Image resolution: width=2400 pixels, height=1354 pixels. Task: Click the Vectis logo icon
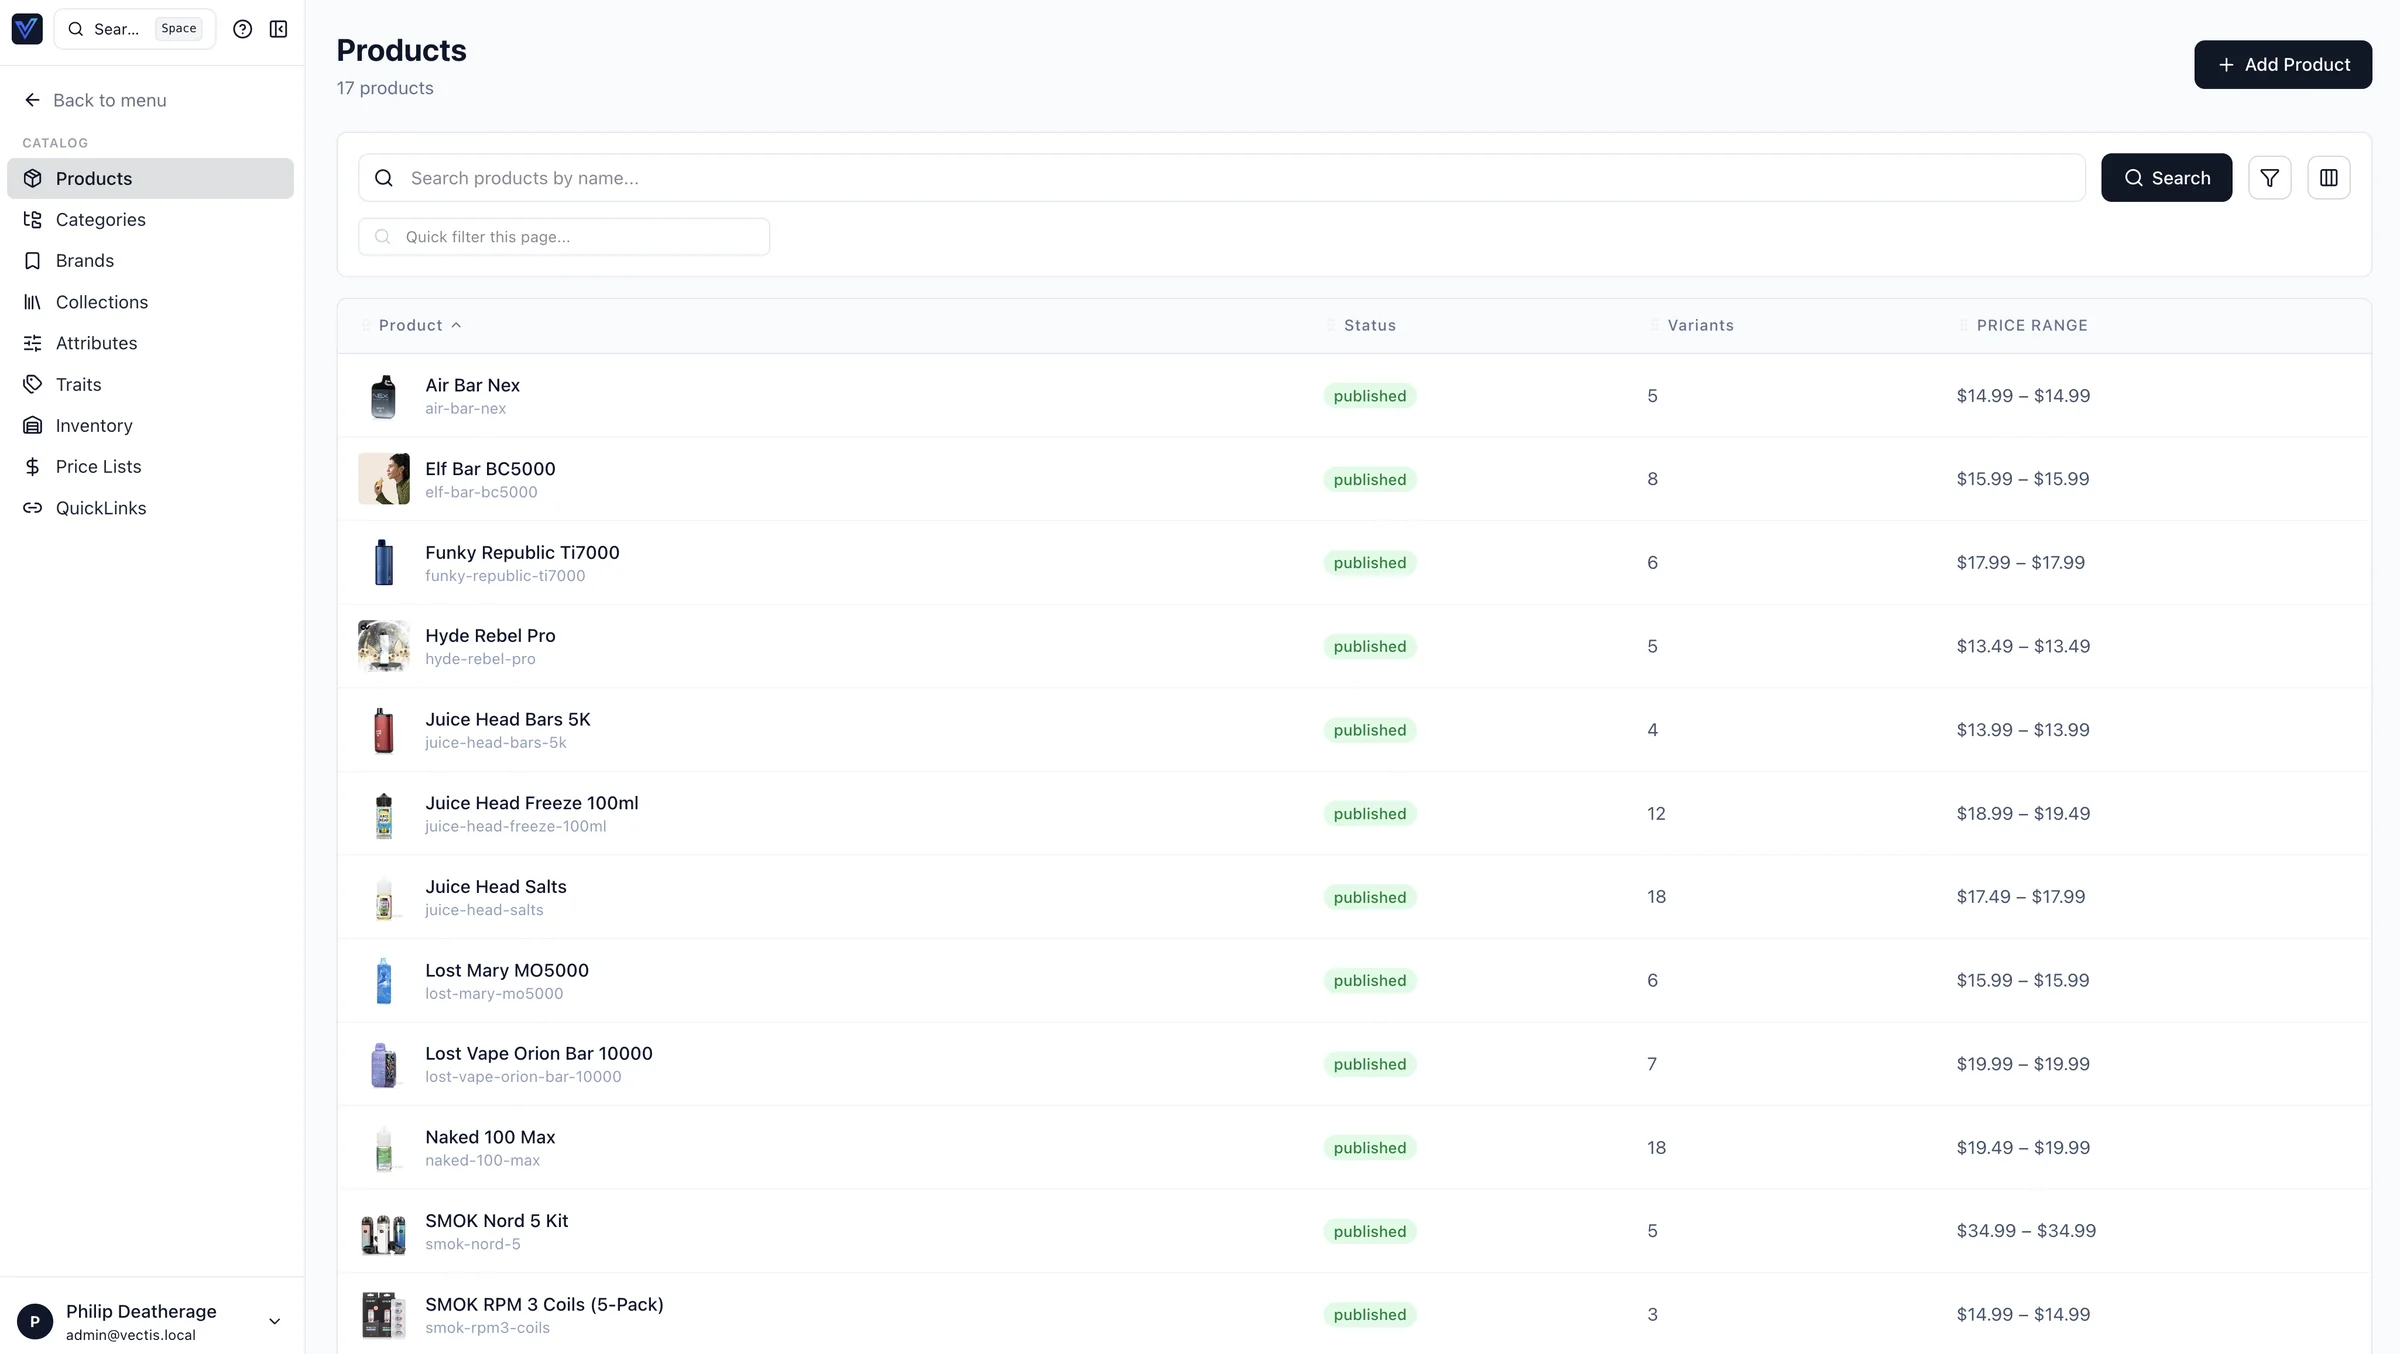[27, 29]
